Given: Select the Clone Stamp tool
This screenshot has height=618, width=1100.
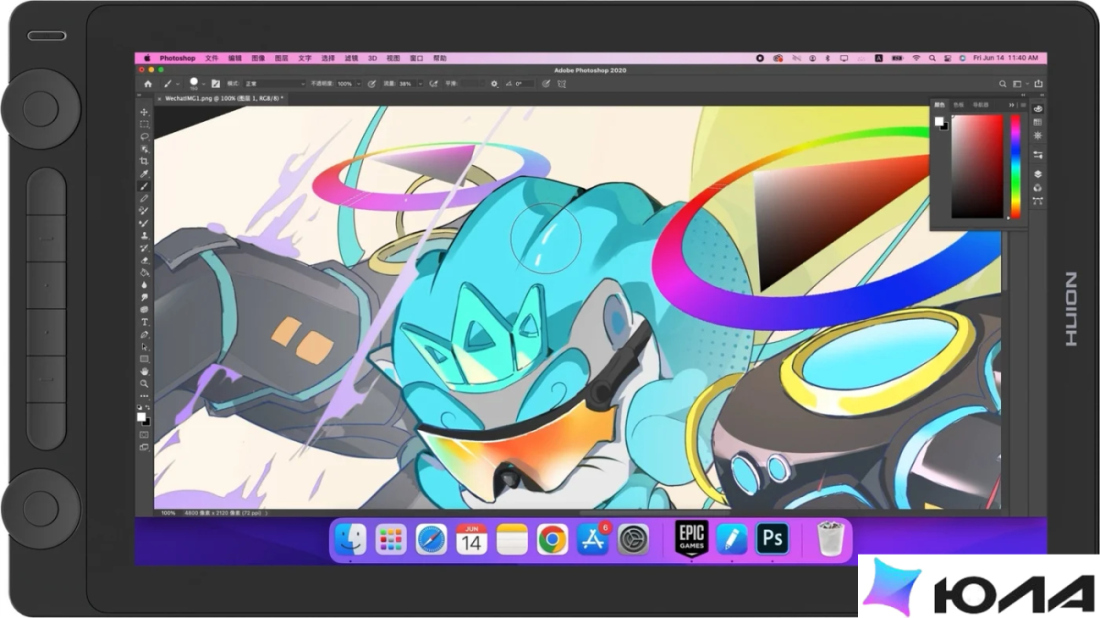Looking at the screenshot, I should coord(145,236).
